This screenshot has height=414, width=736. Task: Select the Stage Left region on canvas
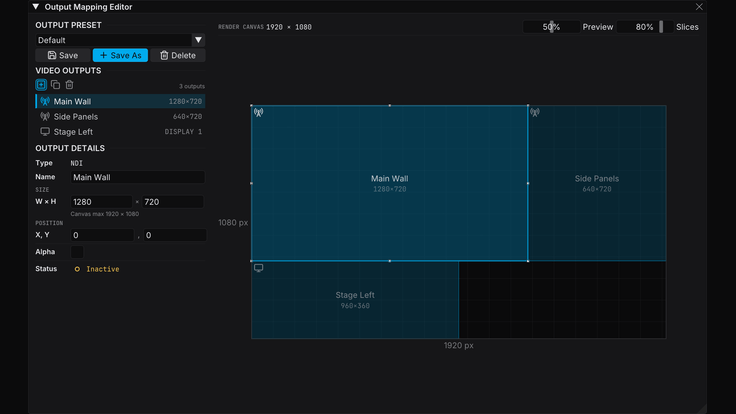pyautogui.click(x=355, y=300)
